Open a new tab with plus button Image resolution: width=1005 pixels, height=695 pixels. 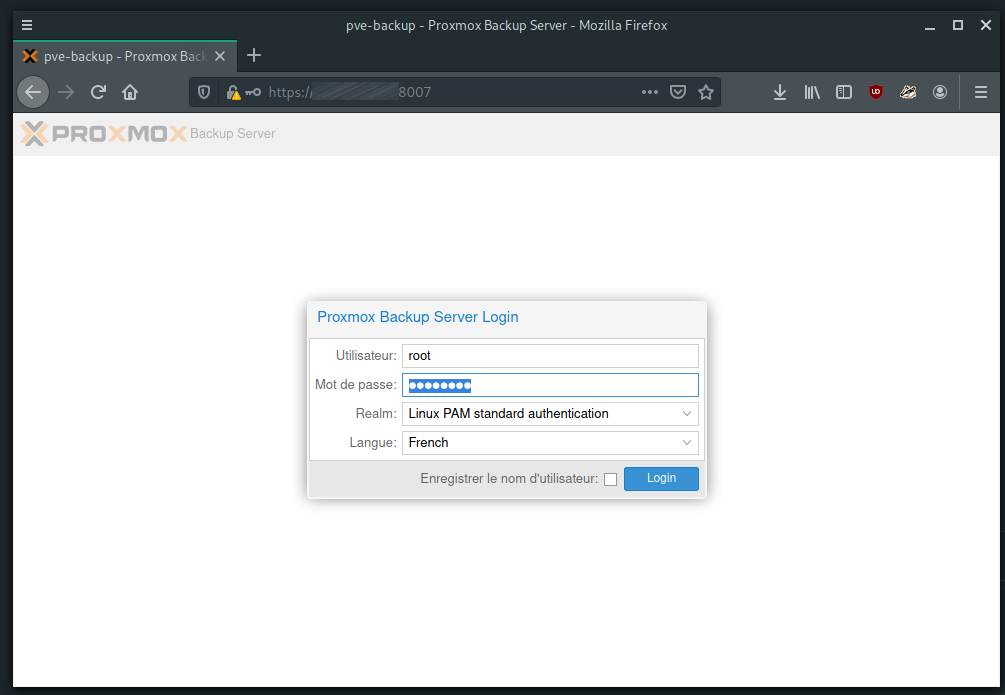tap(254, 56)
